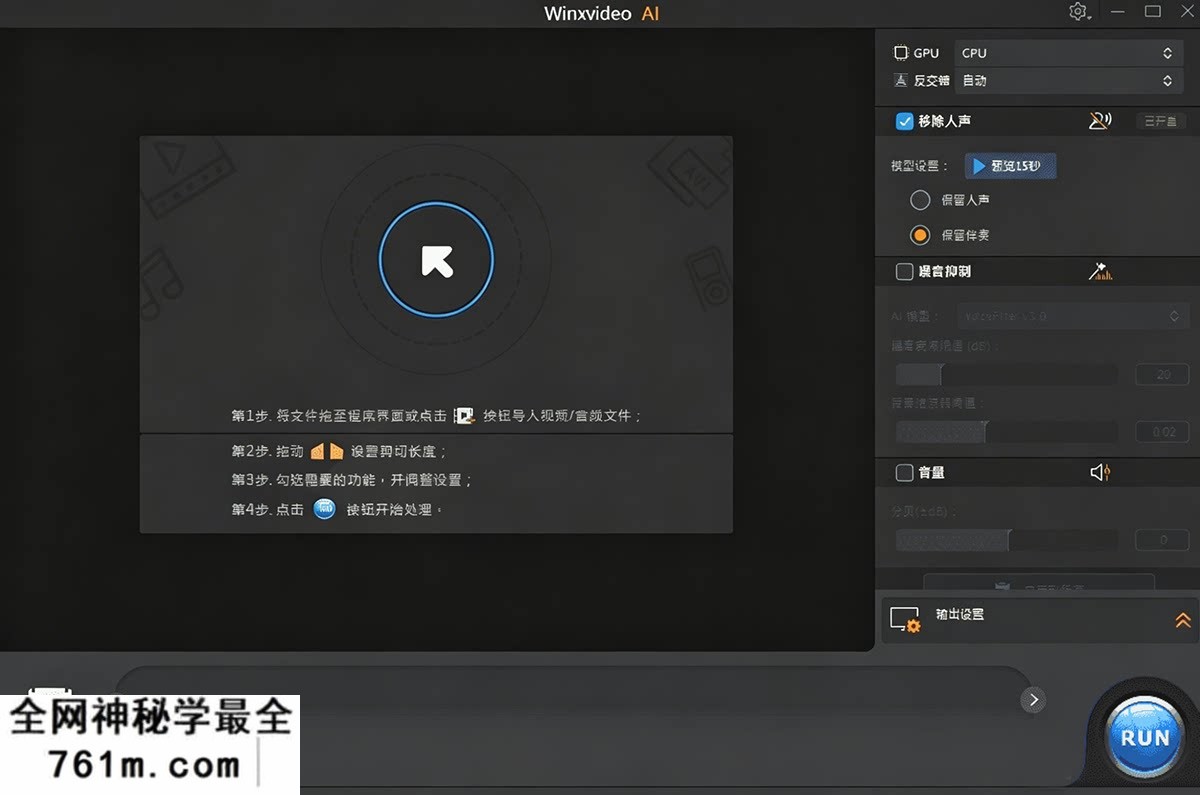Open the settings gear in title bar
The image size is (1200, 795).
pos(1078,12)
